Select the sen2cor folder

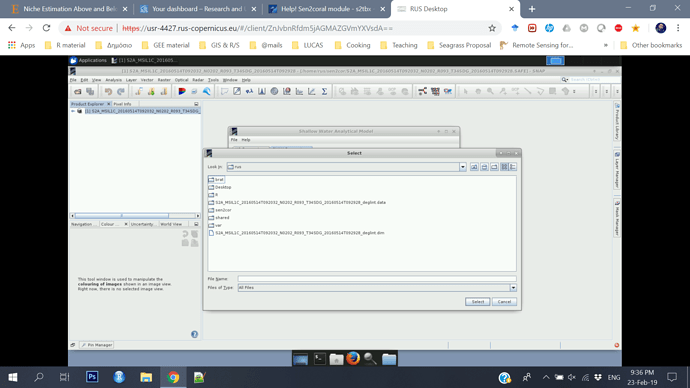(x=220, y=210)
